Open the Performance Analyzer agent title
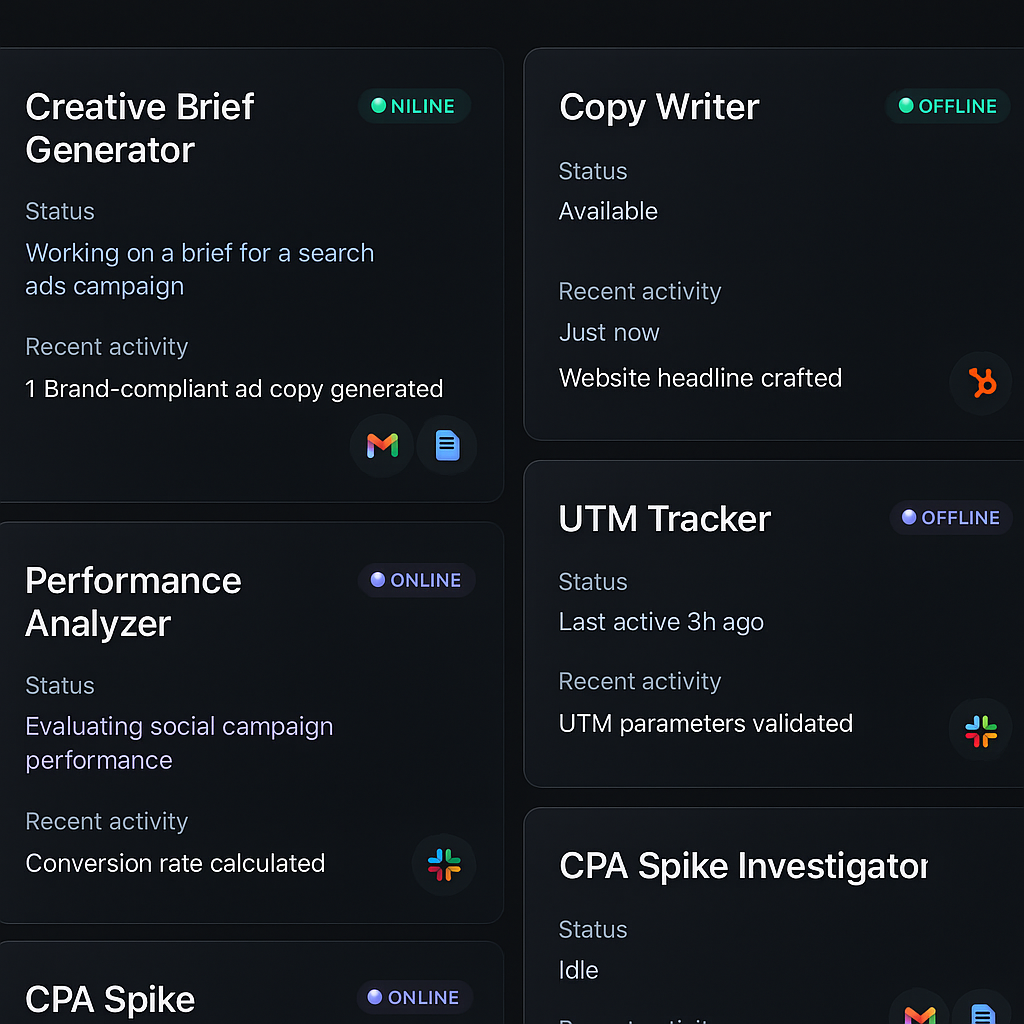 [x=133, y=602]
